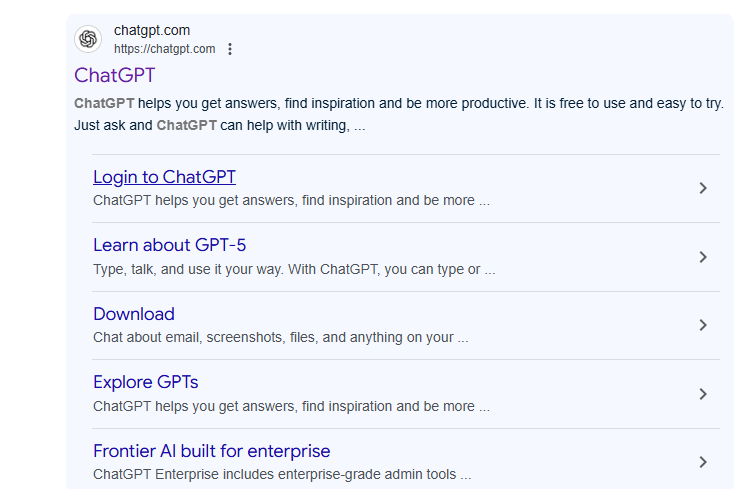Viewport: 751px width, 489px height.
Task: Click the ChatGPT logo favicon
Action: 88,39
